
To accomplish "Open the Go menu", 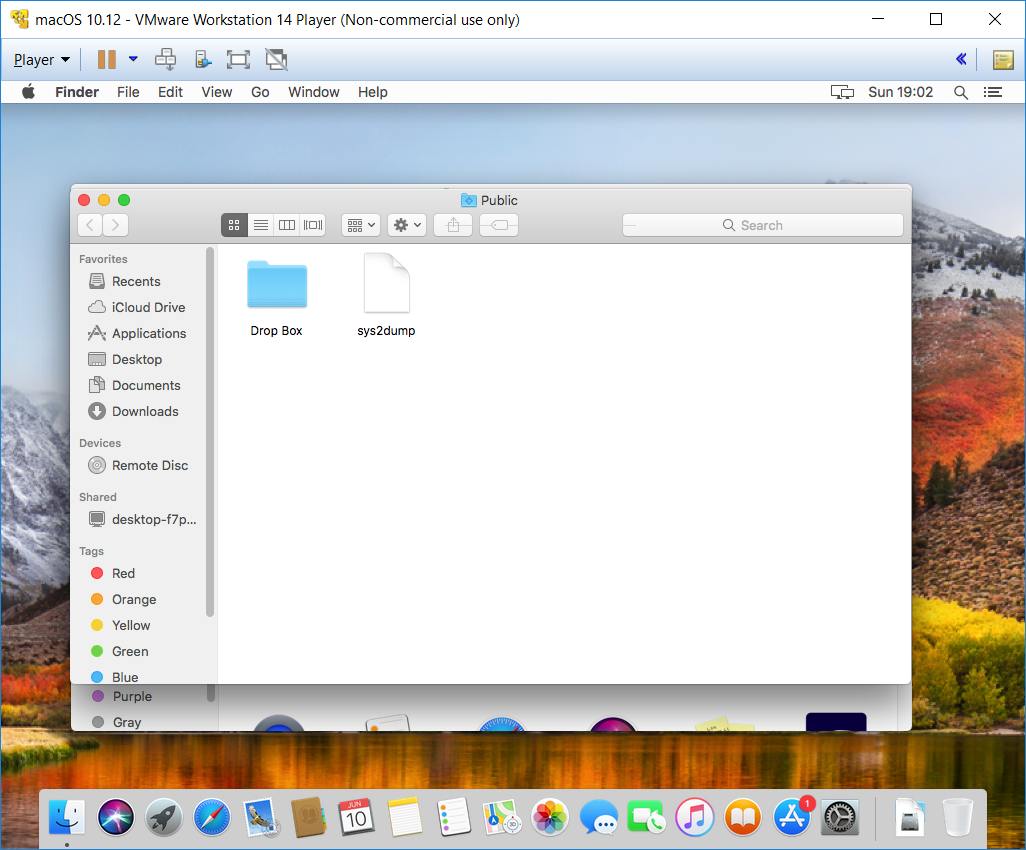I will [260, 92].
